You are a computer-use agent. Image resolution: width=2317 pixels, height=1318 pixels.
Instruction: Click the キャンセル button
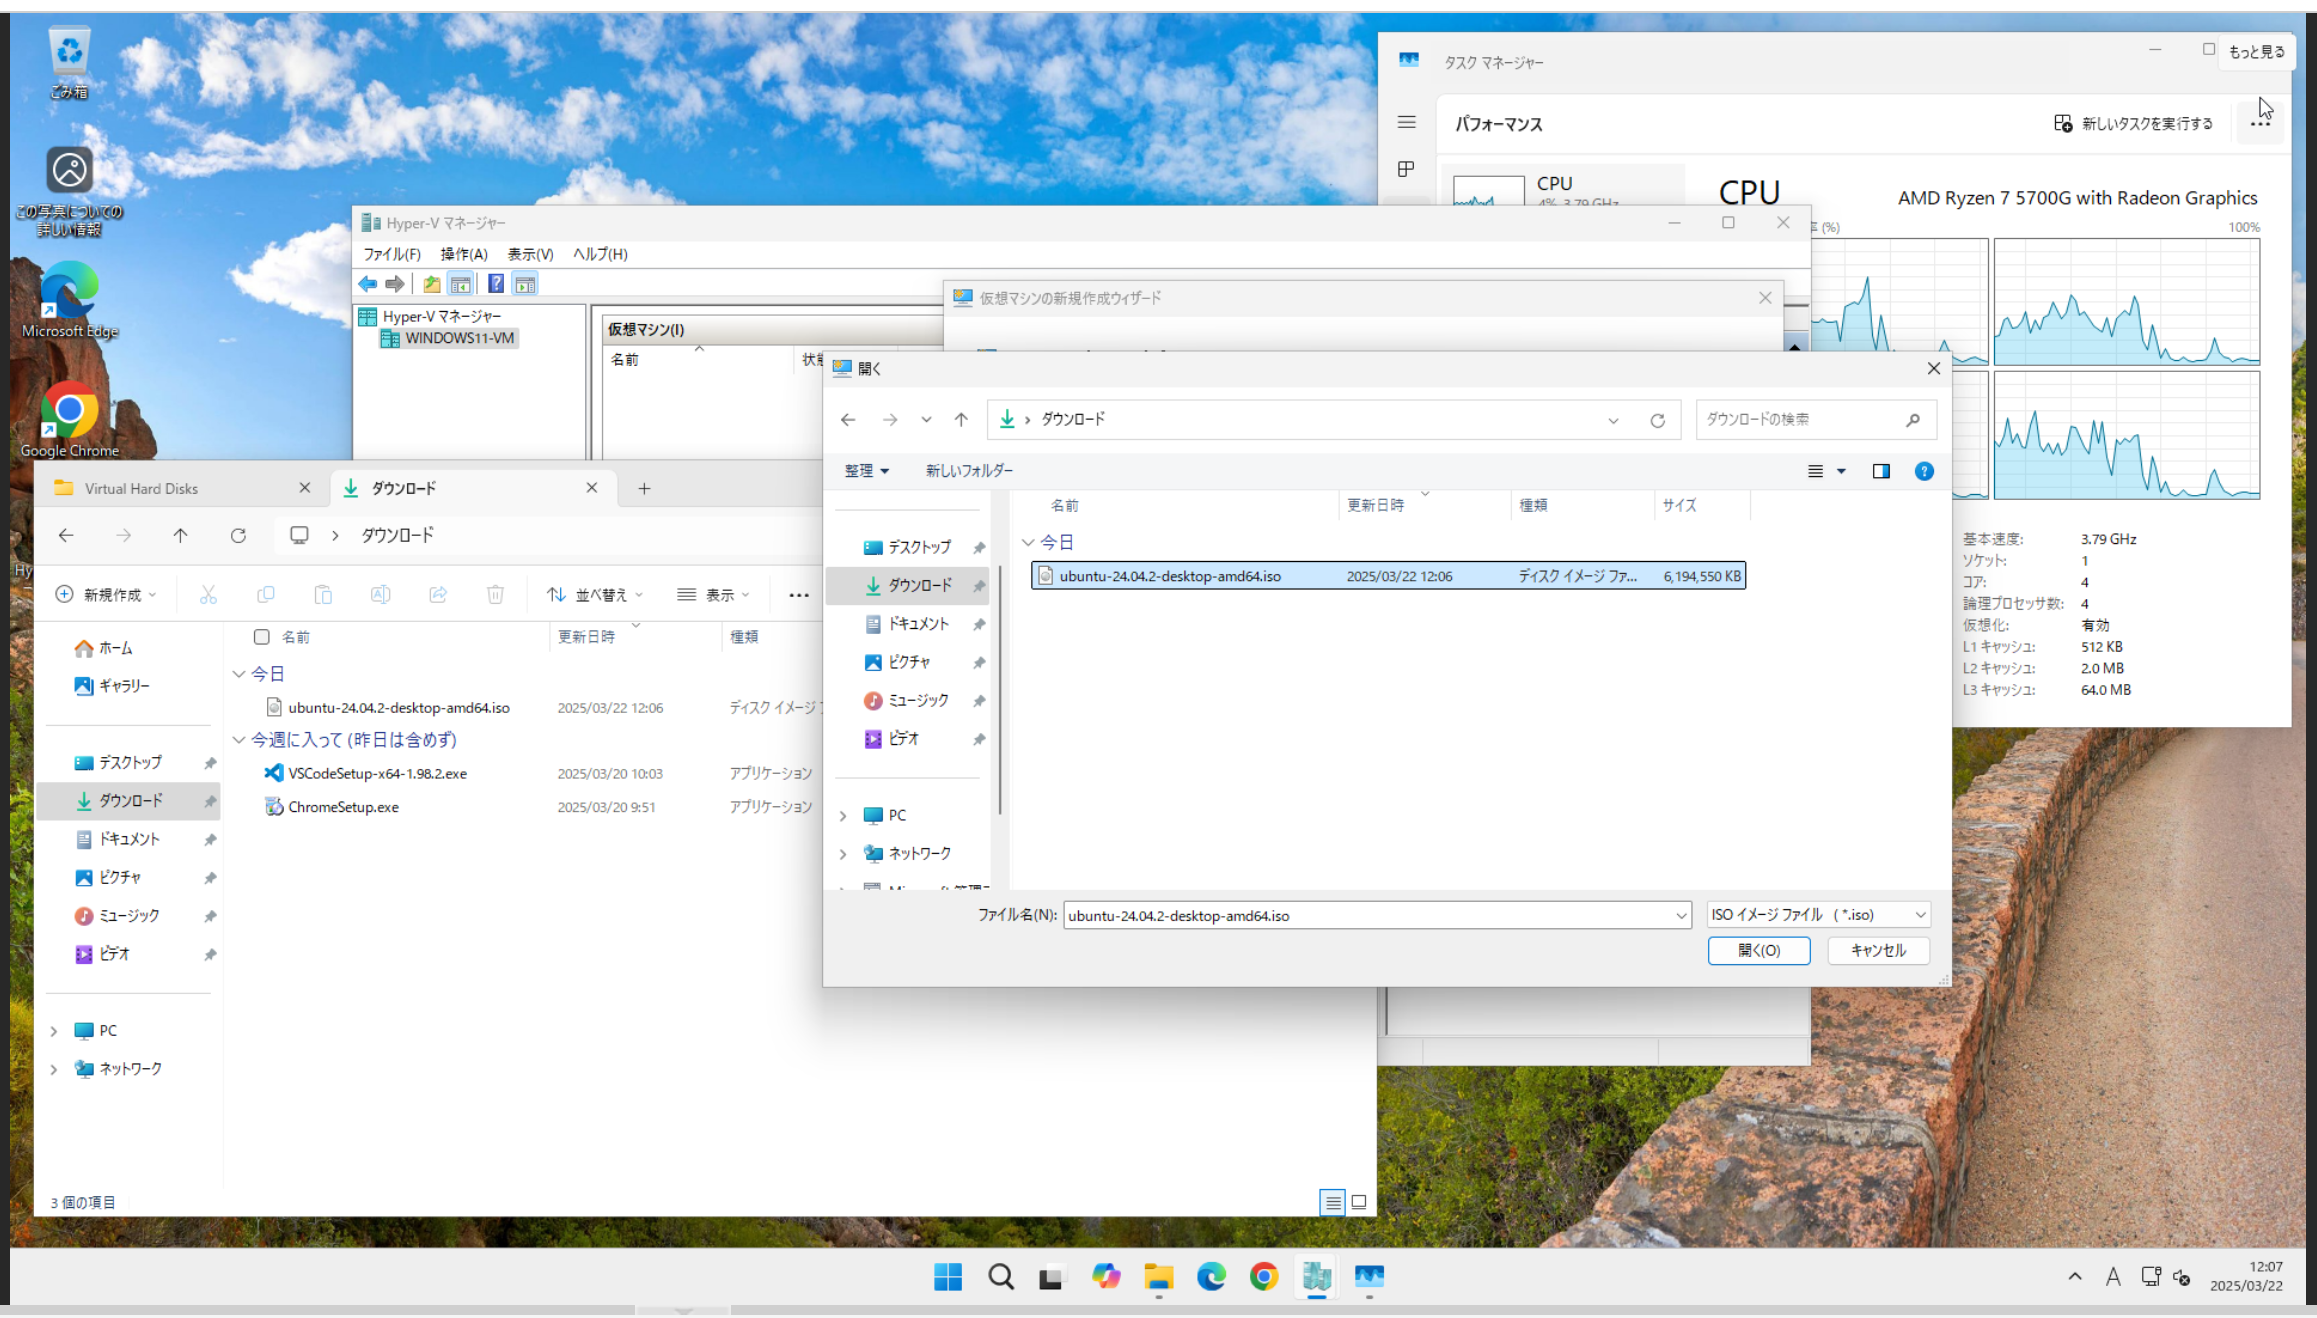pos(1877,950)
